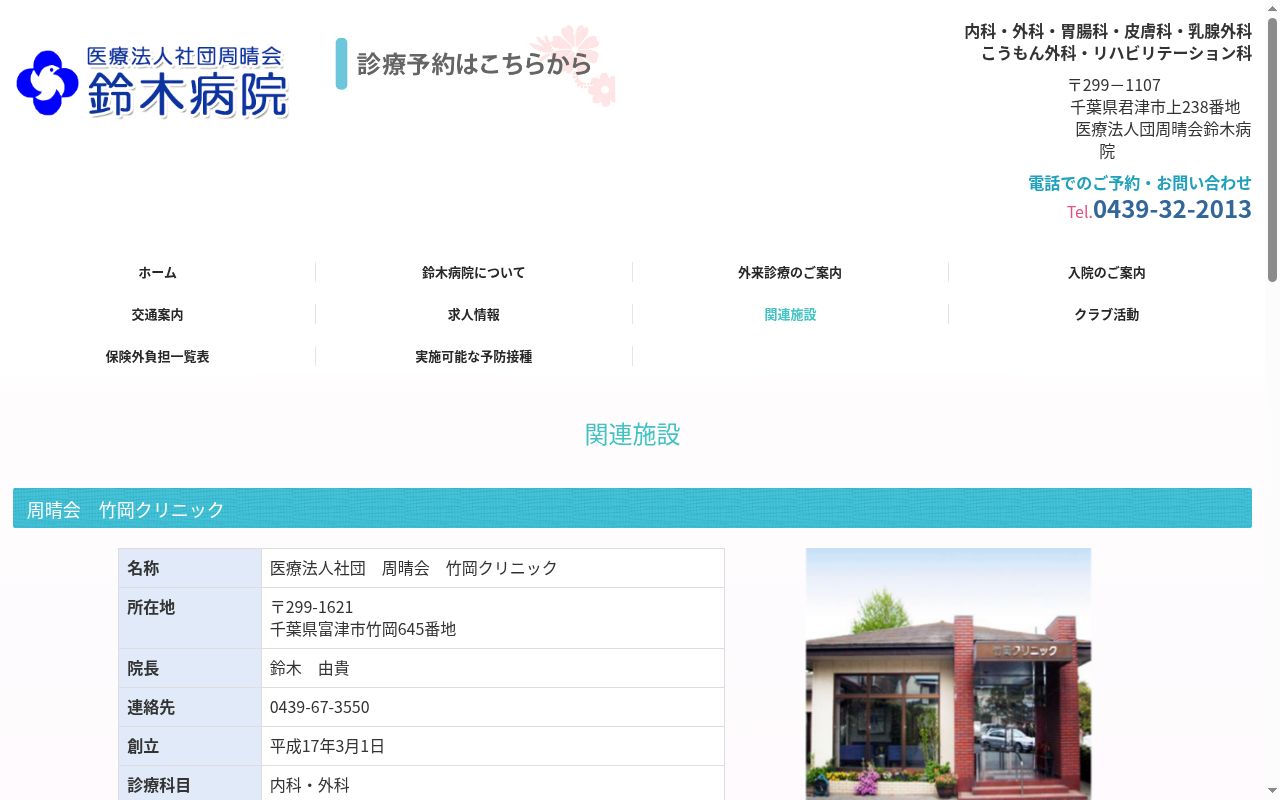Click the 竹岡クリニック building photo
The image size is (1280, 800).
point(948,674)
